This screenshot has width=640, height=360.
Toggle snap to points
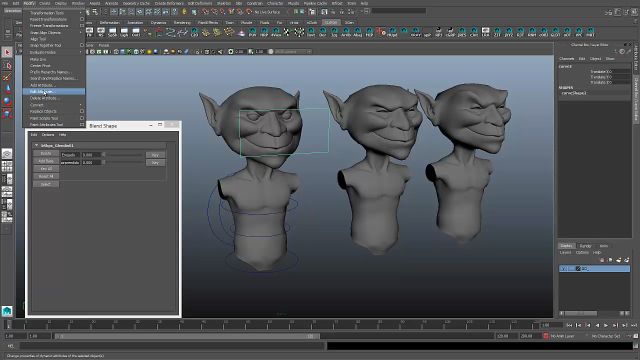[x=223, y=12]
